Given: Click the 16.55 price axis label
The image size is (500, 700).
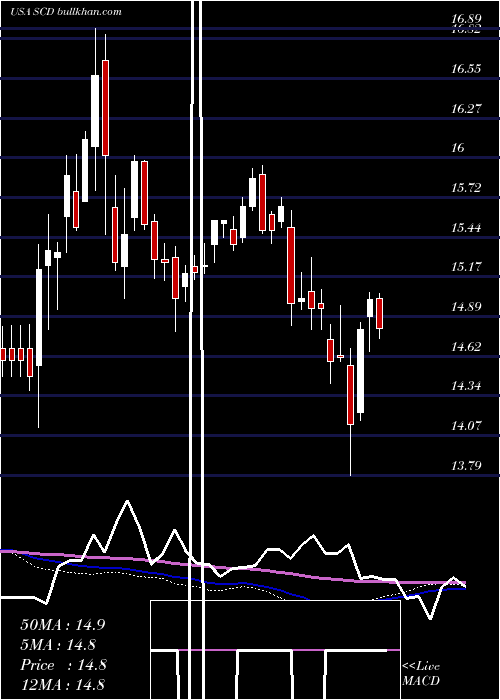Looking at the screenshot, I should coord(466,69).
